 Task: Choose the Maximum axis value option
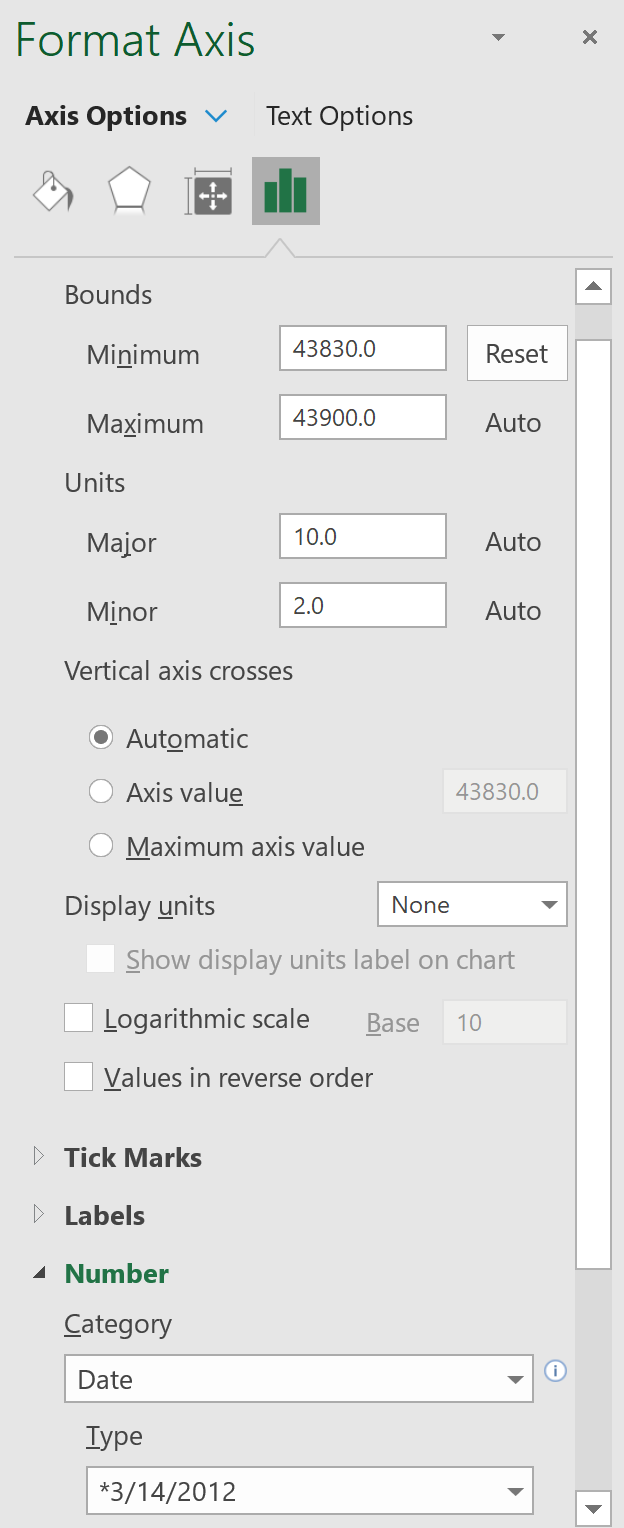tap(101, 846)
